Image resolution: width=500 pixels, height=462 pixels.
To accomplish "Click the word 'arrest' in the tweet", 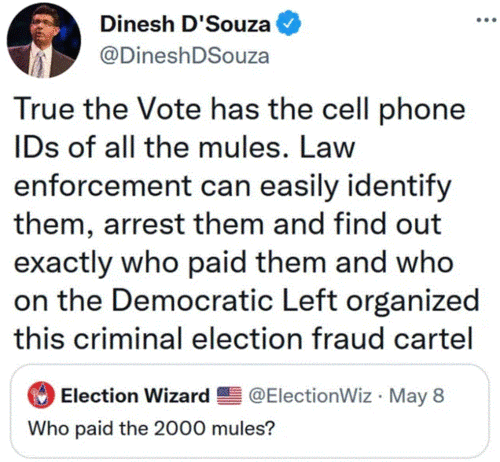I will point(144,225).
